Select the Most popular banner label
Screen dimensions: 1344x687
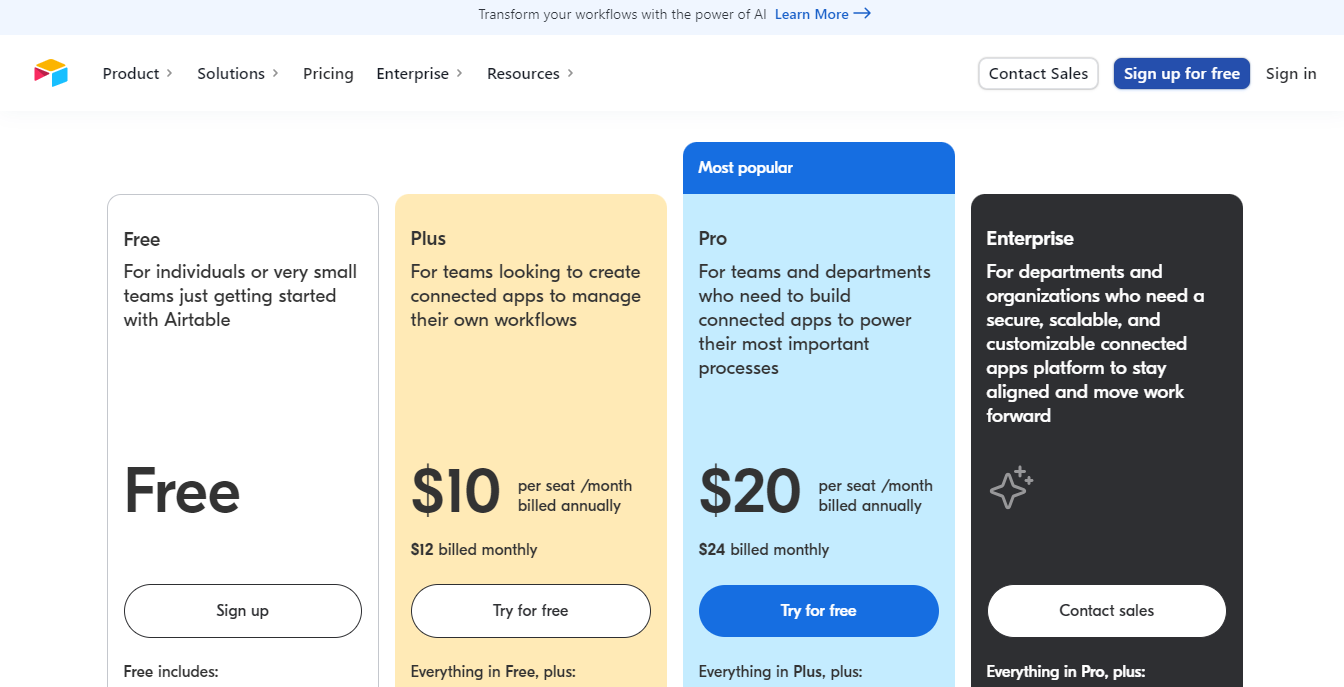745,167
